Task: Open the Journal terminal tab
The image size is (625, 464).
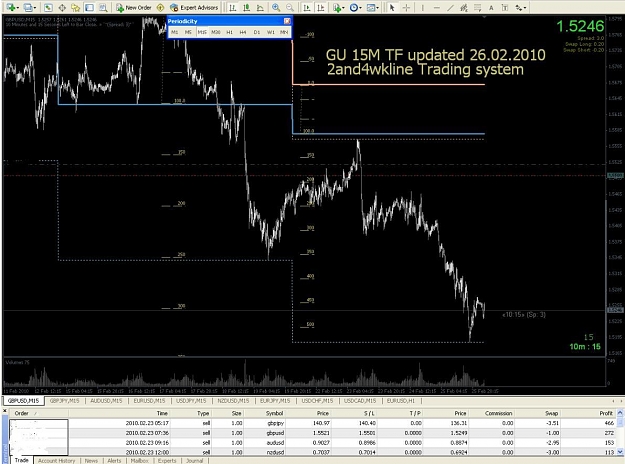Action: (195, 460)
